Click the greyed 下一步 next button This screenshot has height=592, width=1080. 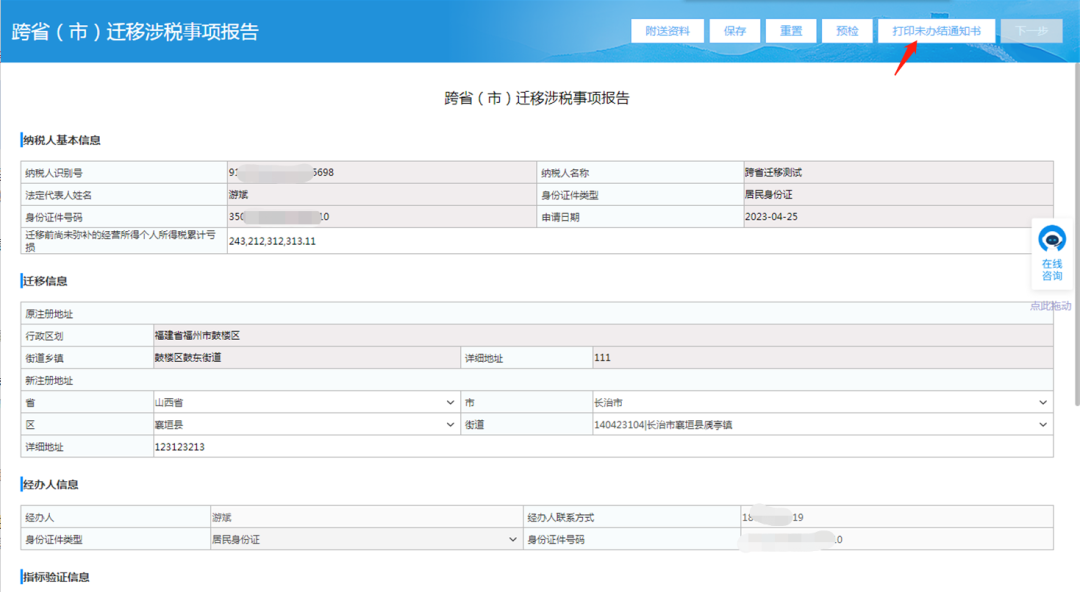click(x=1031, y=31)
